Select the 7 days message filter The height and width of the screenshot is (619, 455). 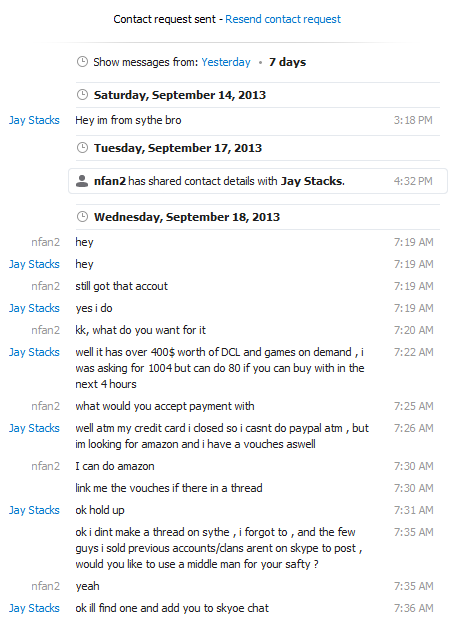(x=287, y=62)
